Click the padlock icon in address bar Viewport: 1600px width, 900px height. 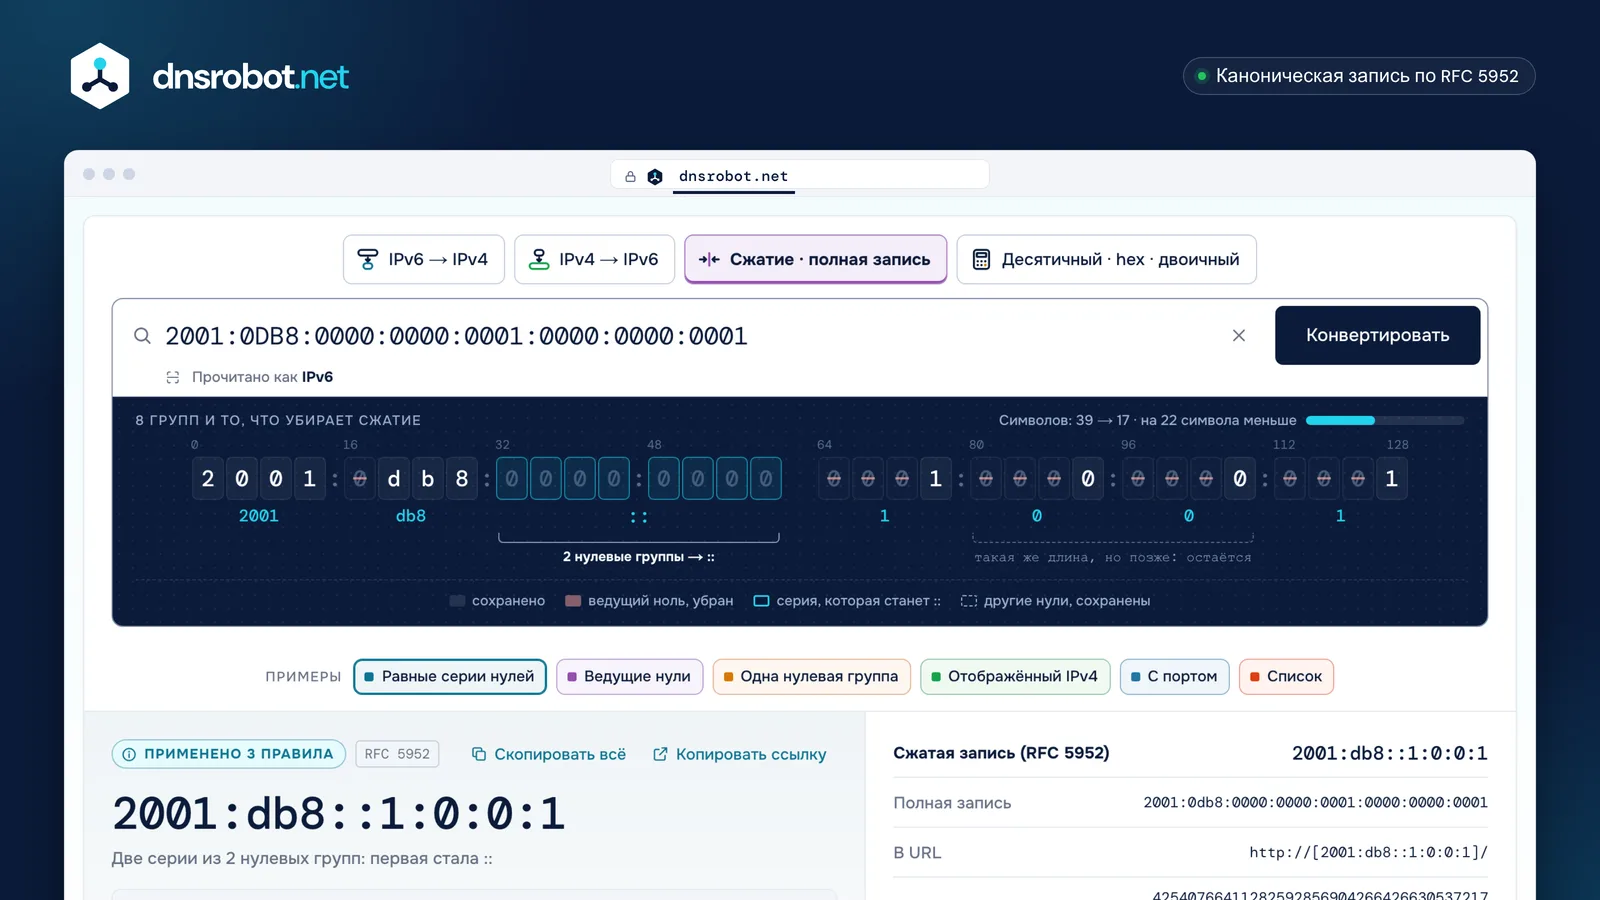pos(630,177)
